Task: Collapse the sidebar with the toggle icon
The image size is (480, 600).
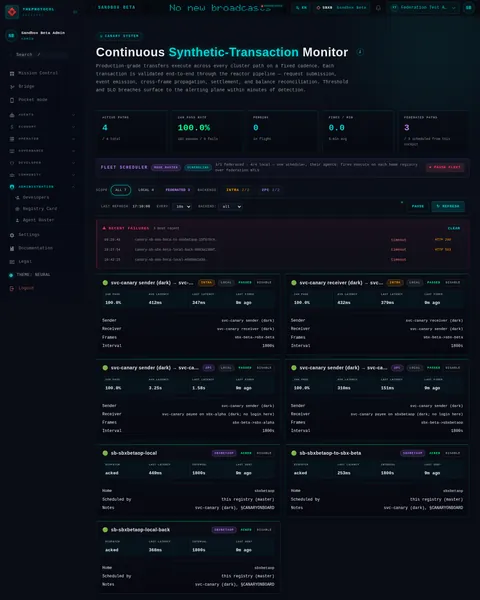Action: click(x=75, y=12)
